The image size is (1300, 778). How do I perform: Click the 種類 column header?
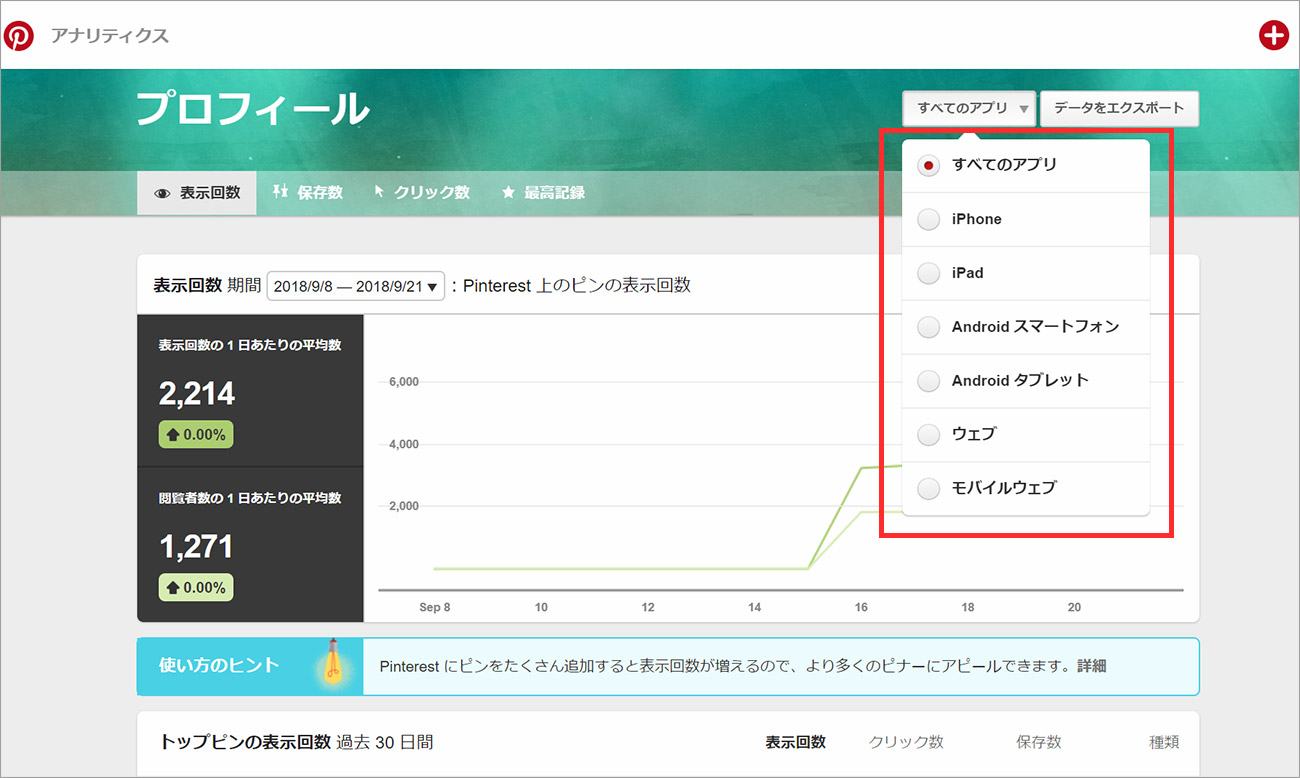pos(1164,742)
